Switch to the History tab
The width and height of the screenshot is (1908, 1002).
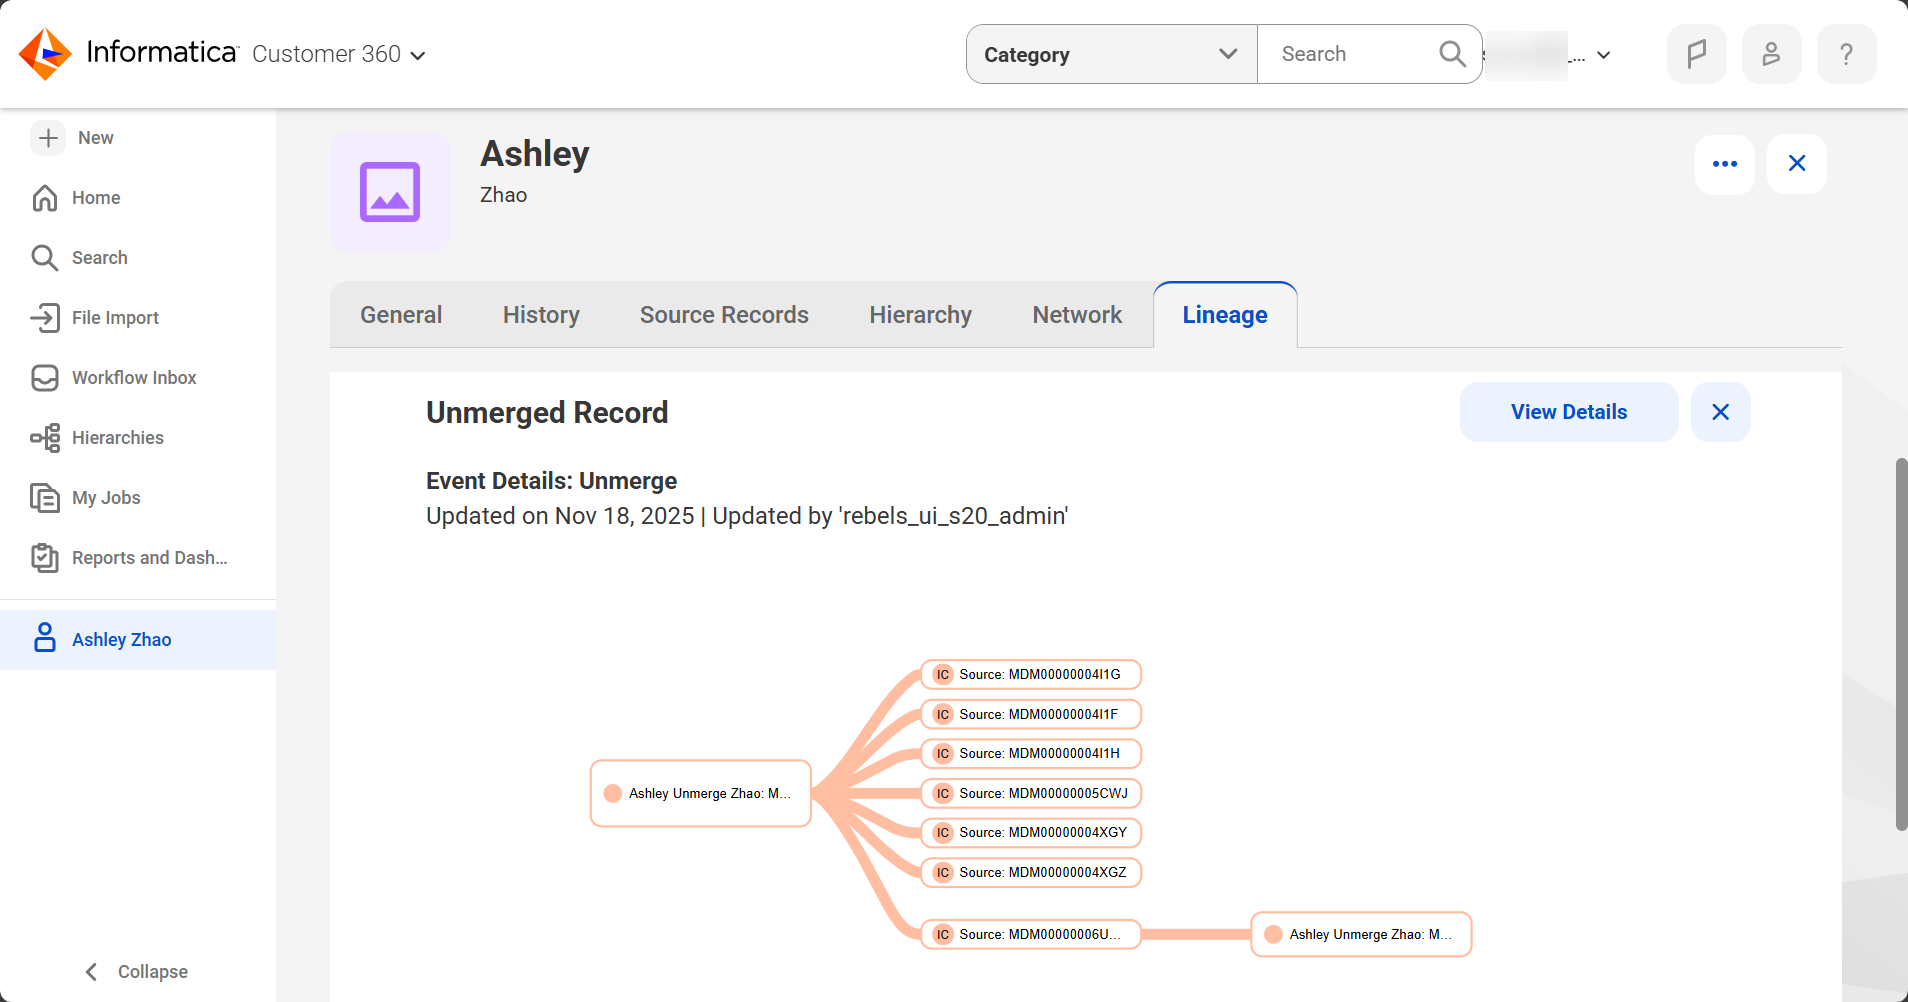click(x=541, y=315)
